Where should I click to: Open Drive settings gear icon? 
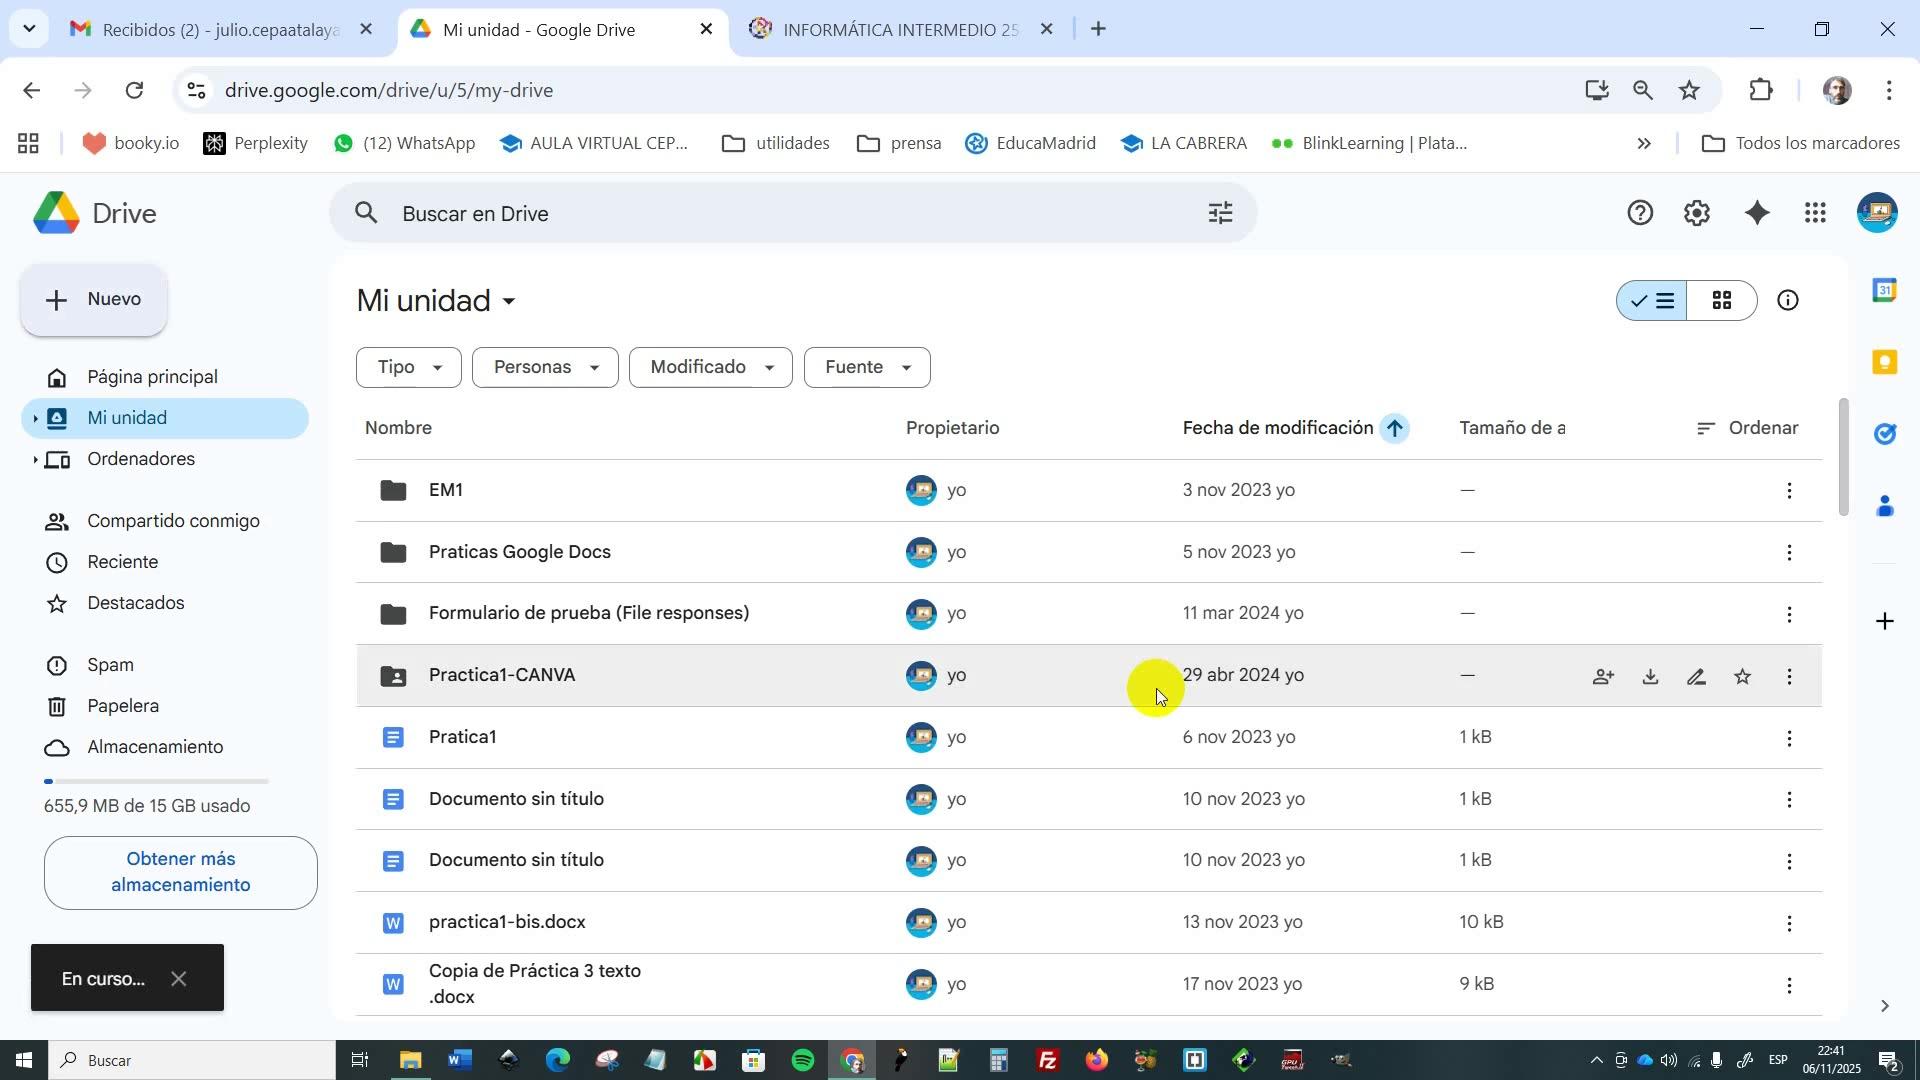tap(1697, 213)
